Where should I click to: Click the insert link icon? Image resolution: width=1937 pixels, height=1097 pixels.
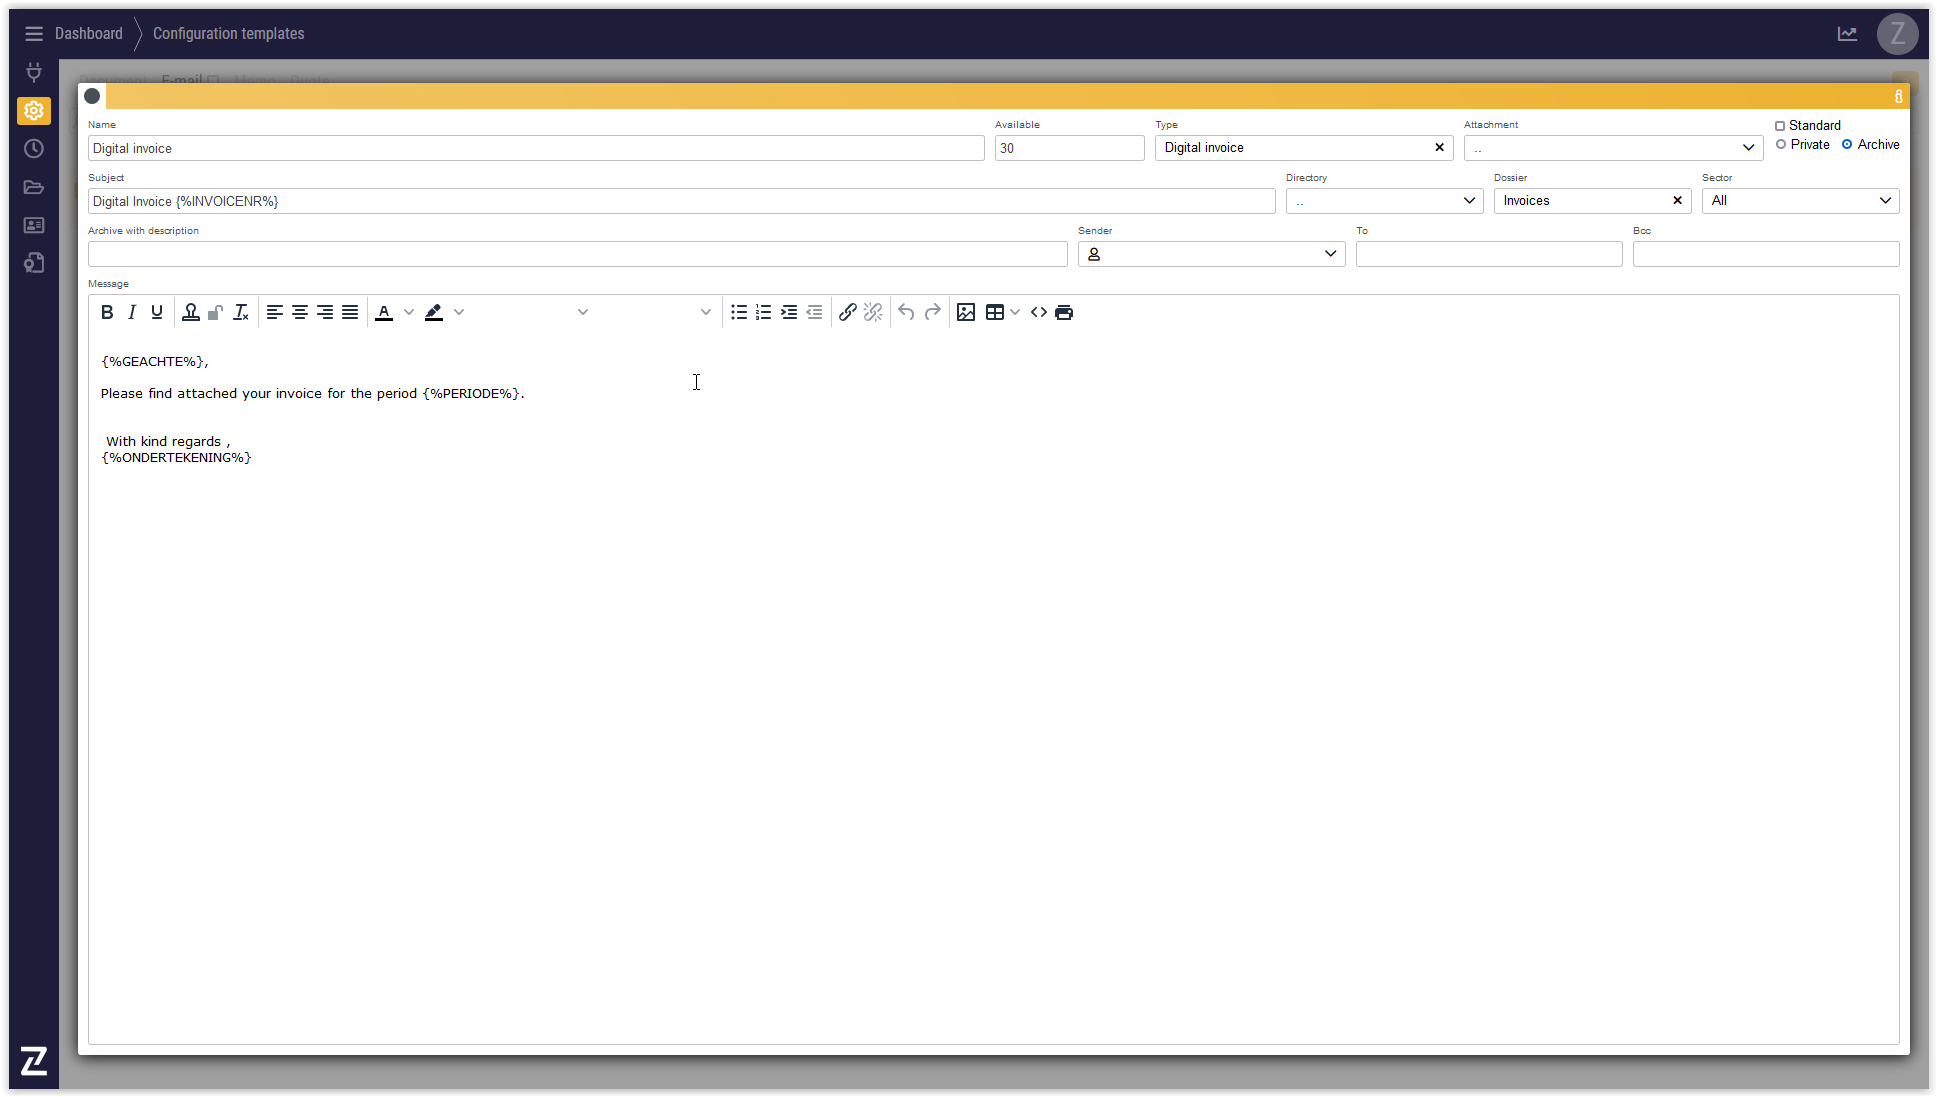pyautogui.click(x=847, y=312)
